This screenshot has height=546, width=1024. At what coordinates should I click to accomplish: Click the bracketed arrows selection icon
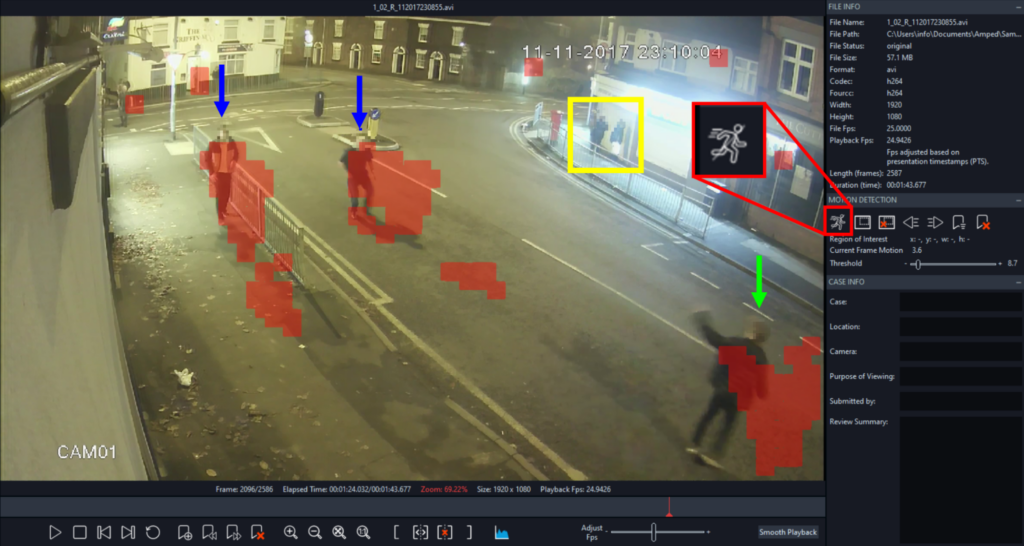pyautogui.click(x=421, y=532)
